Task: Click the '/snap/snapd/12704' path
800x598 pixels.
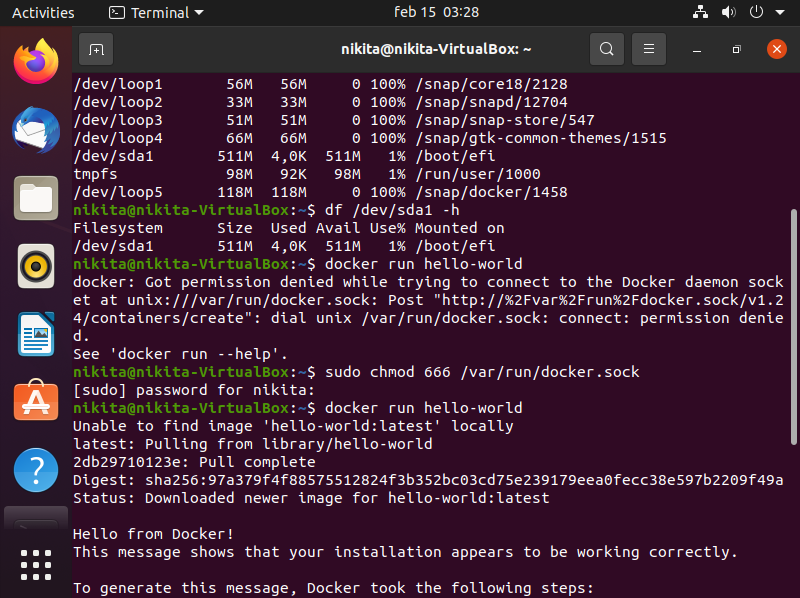Action: point(491,102)
